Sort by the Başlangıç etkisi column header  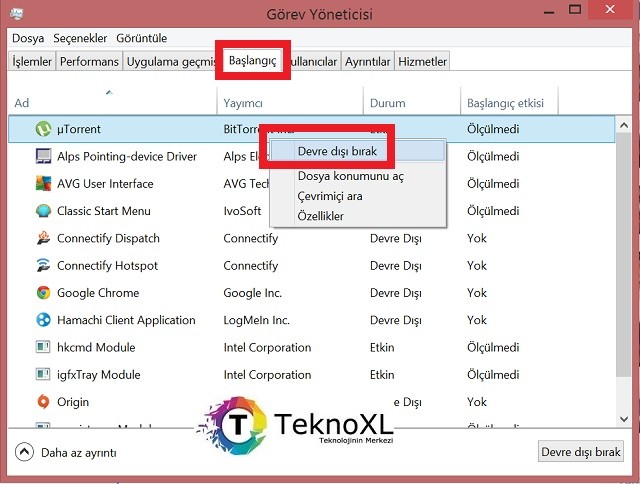(509, 100)
